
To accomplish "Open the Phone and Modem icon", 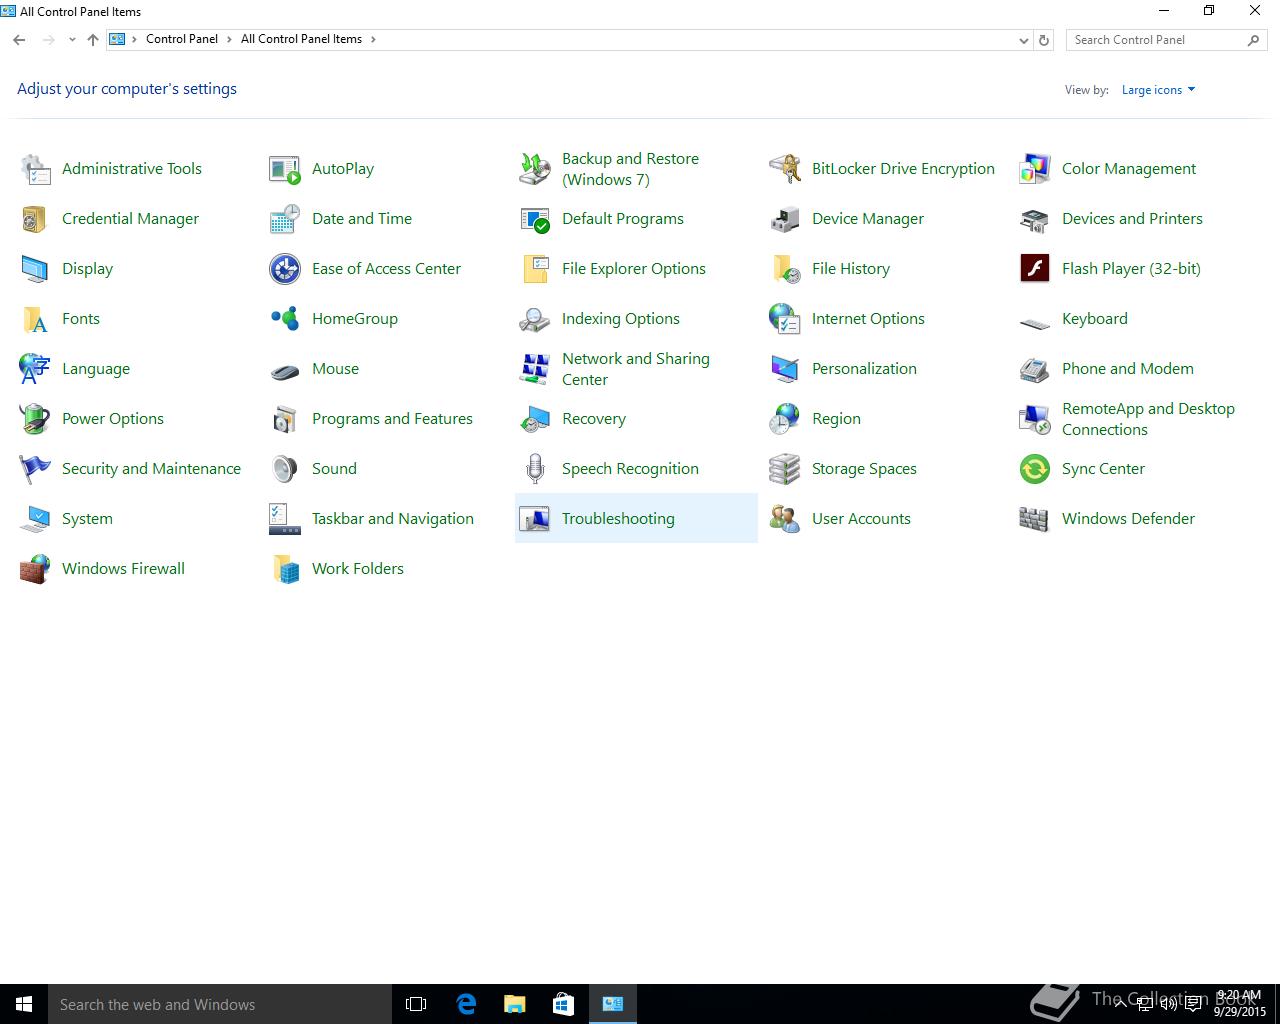I will [x=1035, y=369].
